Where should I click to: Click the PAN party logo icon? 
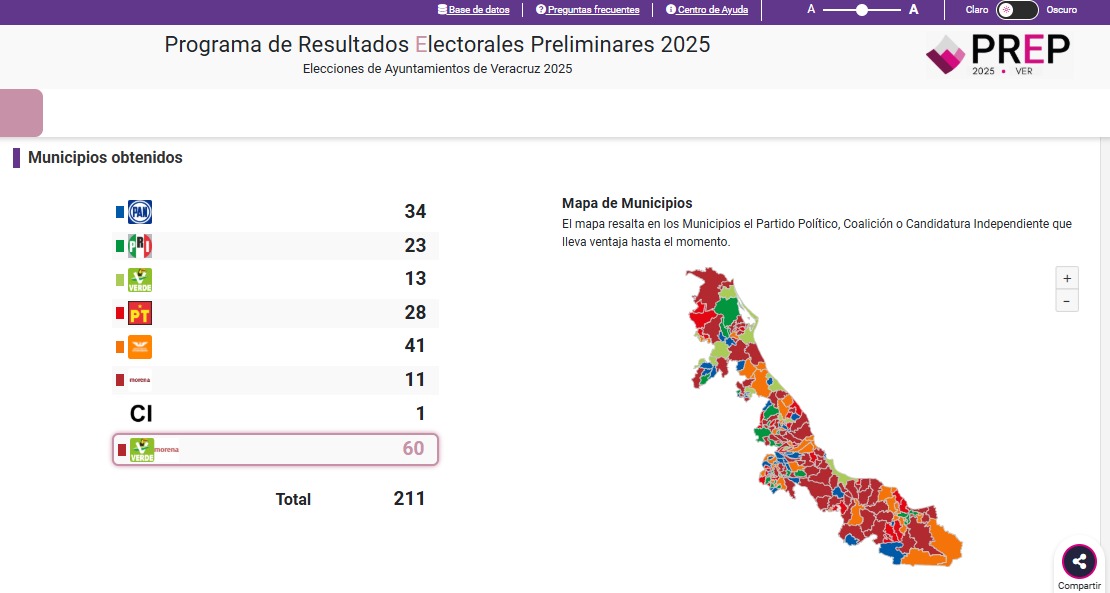[139, 212]
